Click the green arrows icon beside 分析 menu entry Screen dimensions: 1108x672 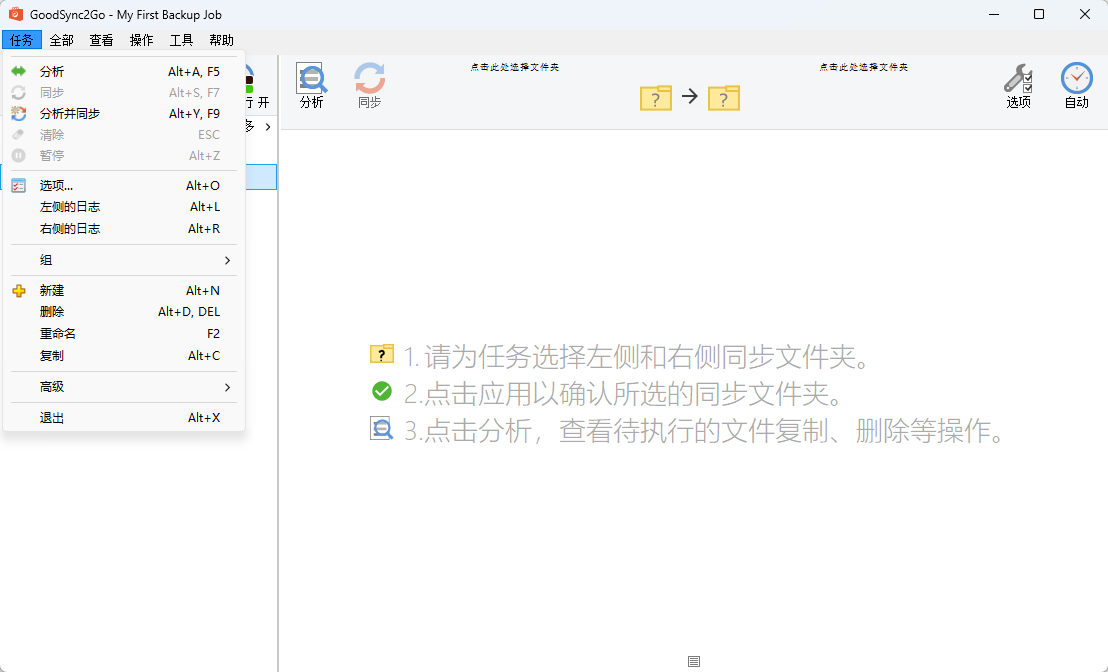pos(18,71)
